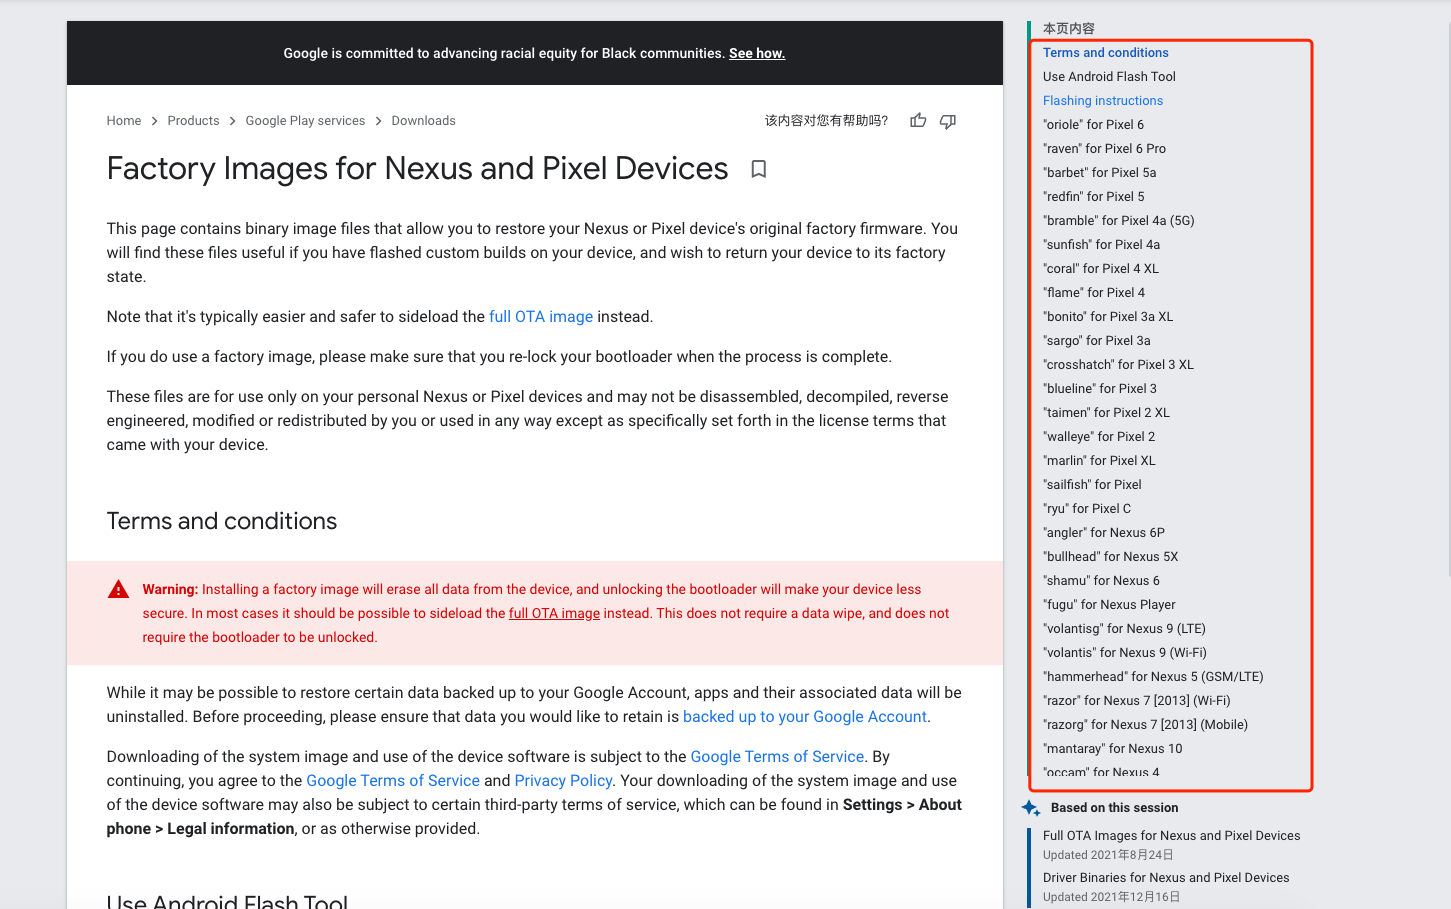Select "volantis" for Nexus 9 (Wi-Fi) entry
Screen dimensions: 1451x909
click(1125, 653)
